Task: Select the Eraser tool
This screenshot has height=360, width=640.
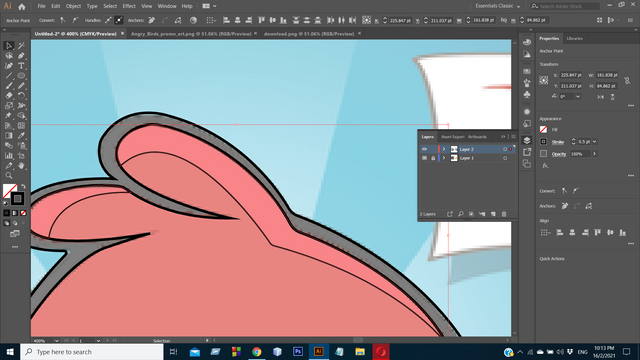Action: pyautogui.click(x=9, y=96)
